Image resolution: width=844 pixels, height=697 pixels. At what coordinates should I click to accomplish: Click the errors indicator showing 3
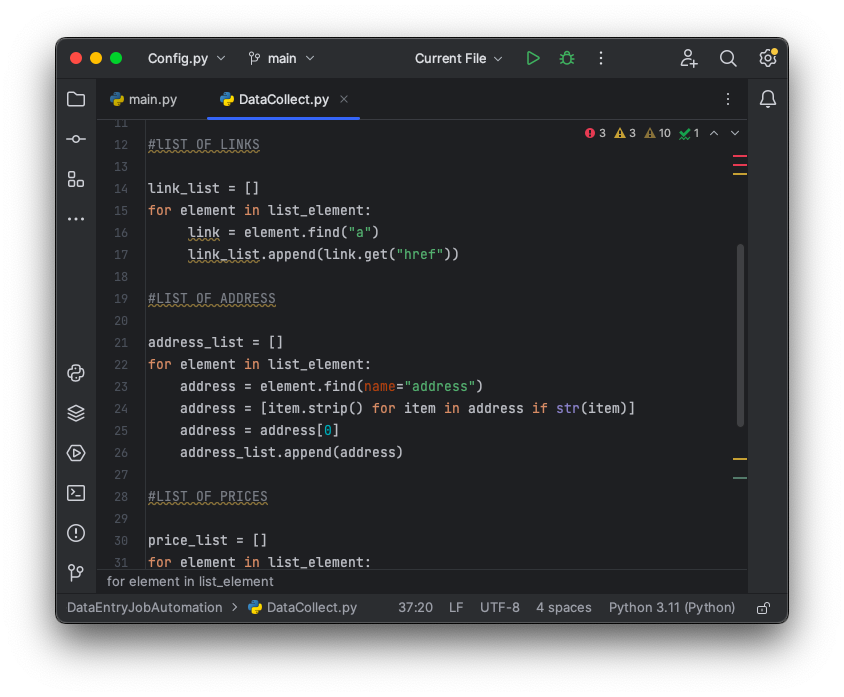(595, 133)
